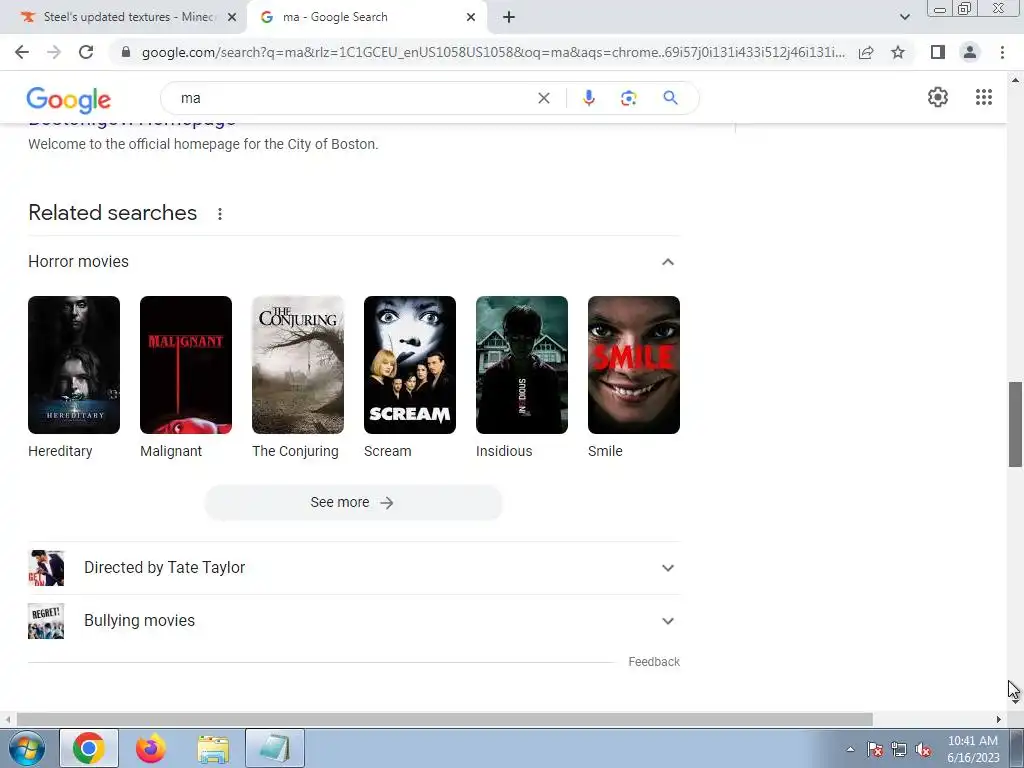Submit search with the magnifier icon
Screen dimensions: 1024x768
click(670, 98)
